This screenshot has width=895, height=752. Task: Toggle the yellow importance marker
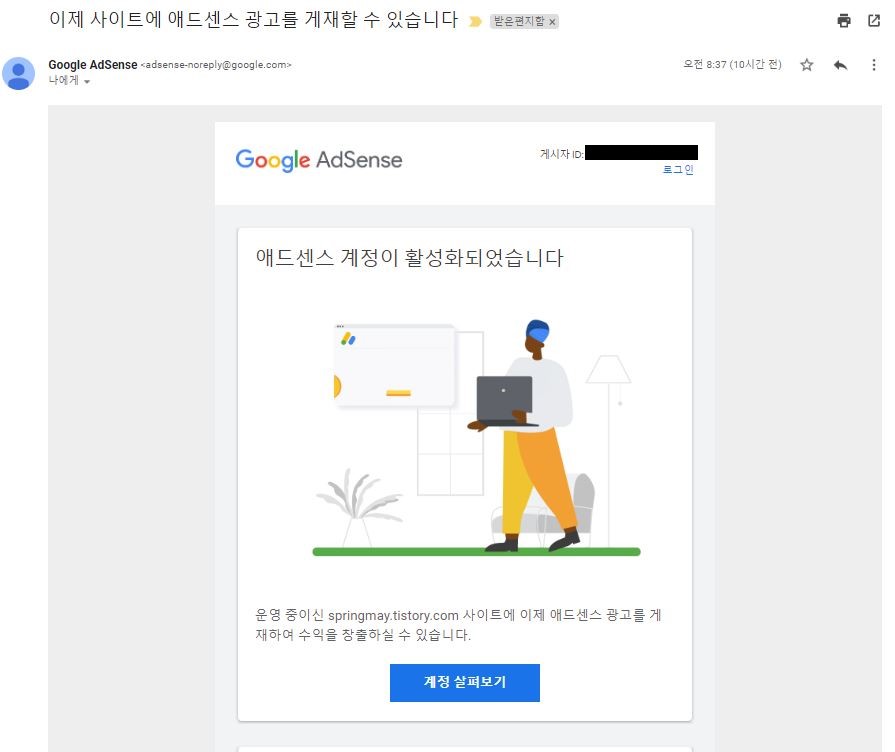[475, 22]
